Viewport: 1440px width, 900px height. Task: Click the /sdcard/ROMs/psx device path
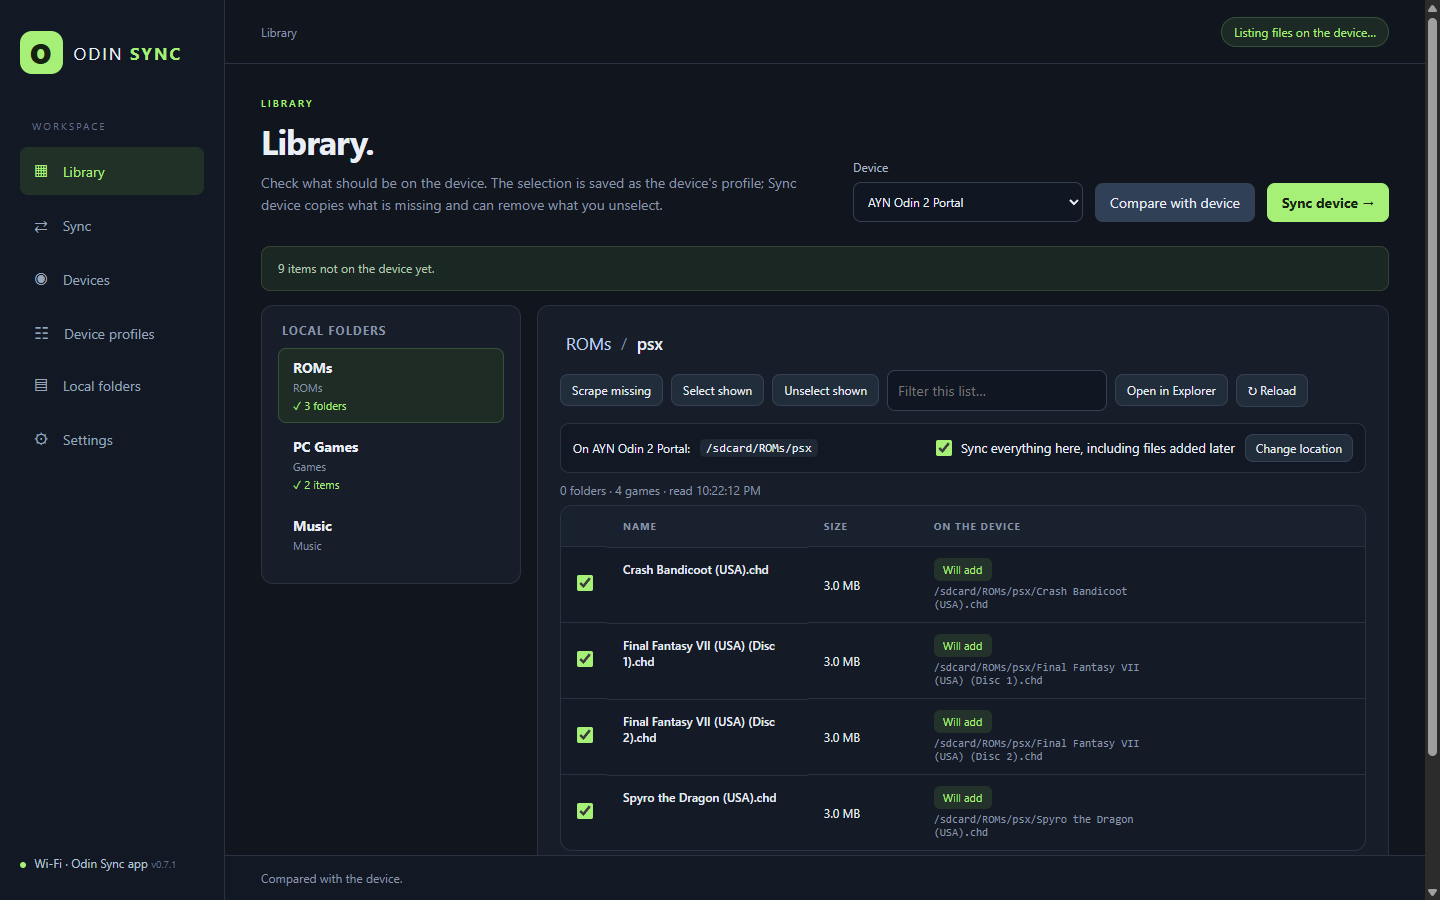[x=759, y=448]
